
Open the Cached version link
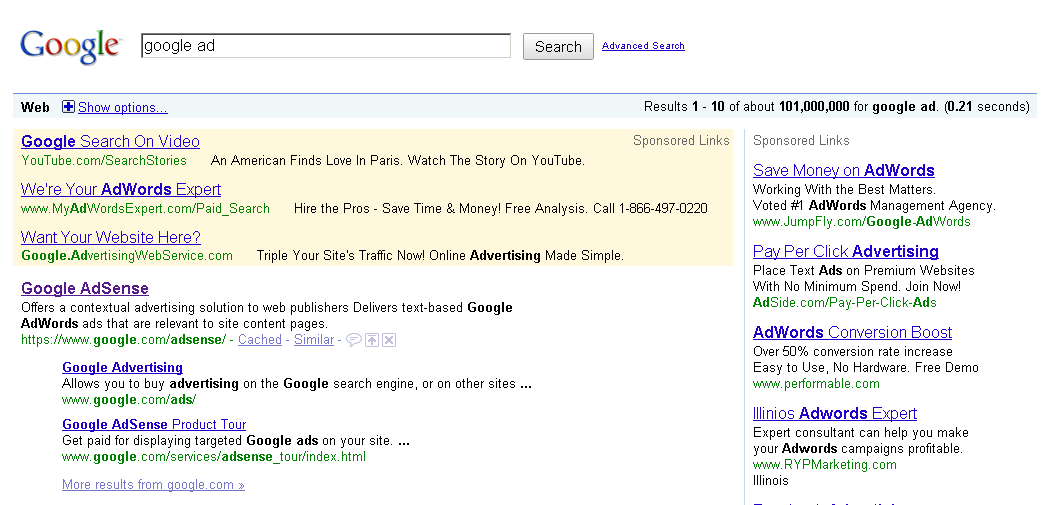(259, 340)
